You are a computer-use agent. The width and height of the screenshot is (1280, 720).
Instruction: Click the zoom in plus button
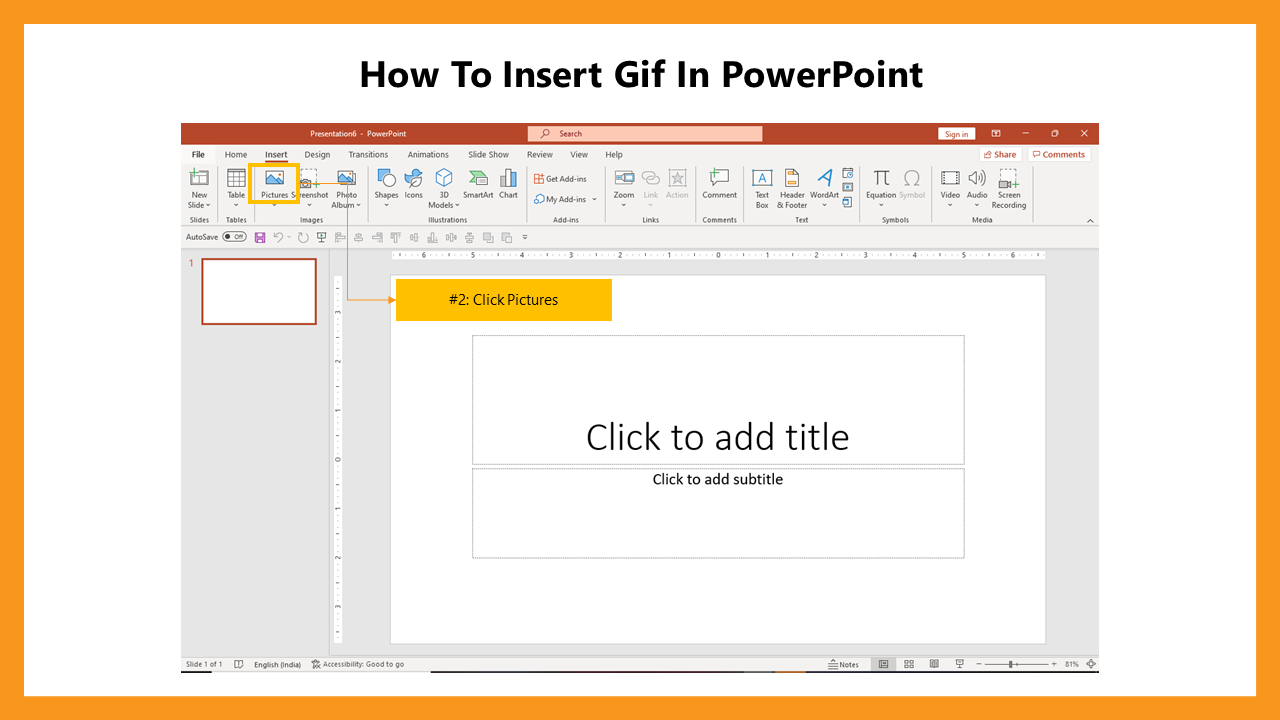click(x=1054, y=664)
